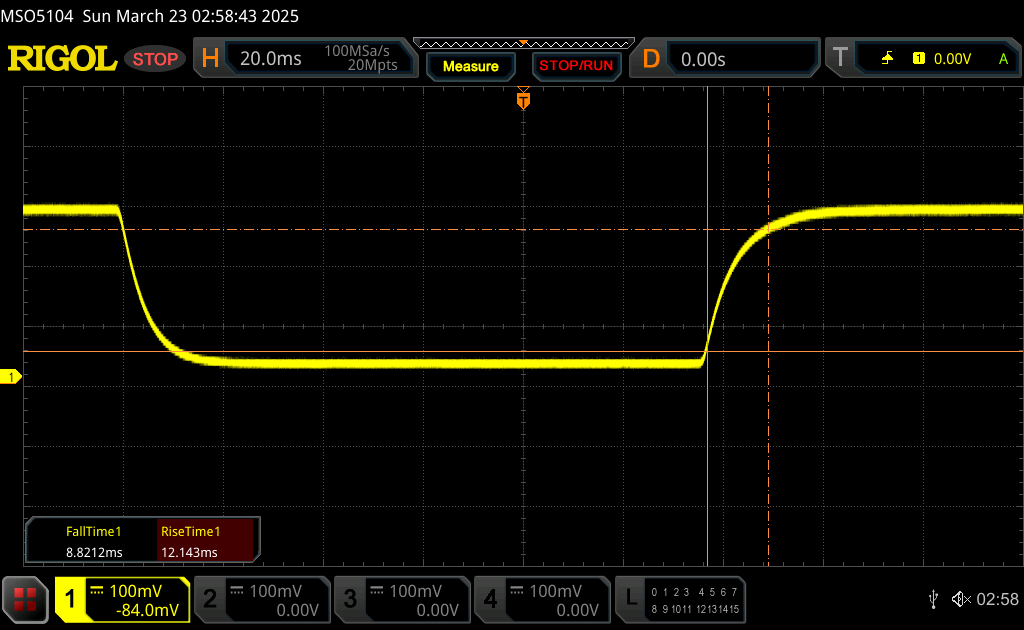This screenshot has height=630, width=1024.
Task: Select the channel 1 ground level marker
Action: (x=13, y=377)
